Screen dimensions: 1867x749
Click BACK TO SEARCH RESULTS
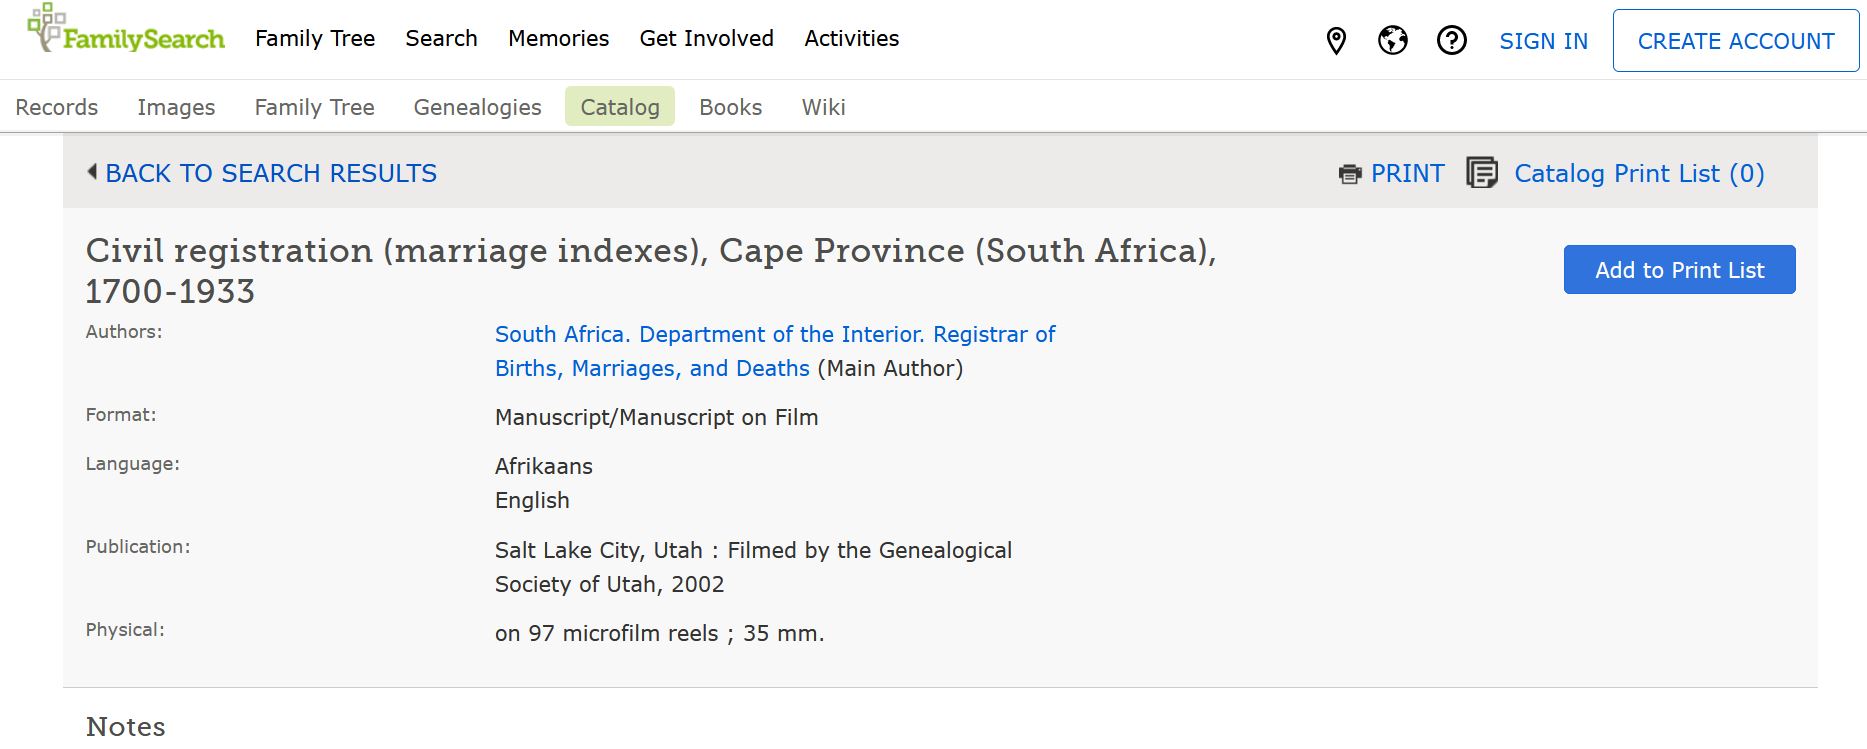pos(271,172)
